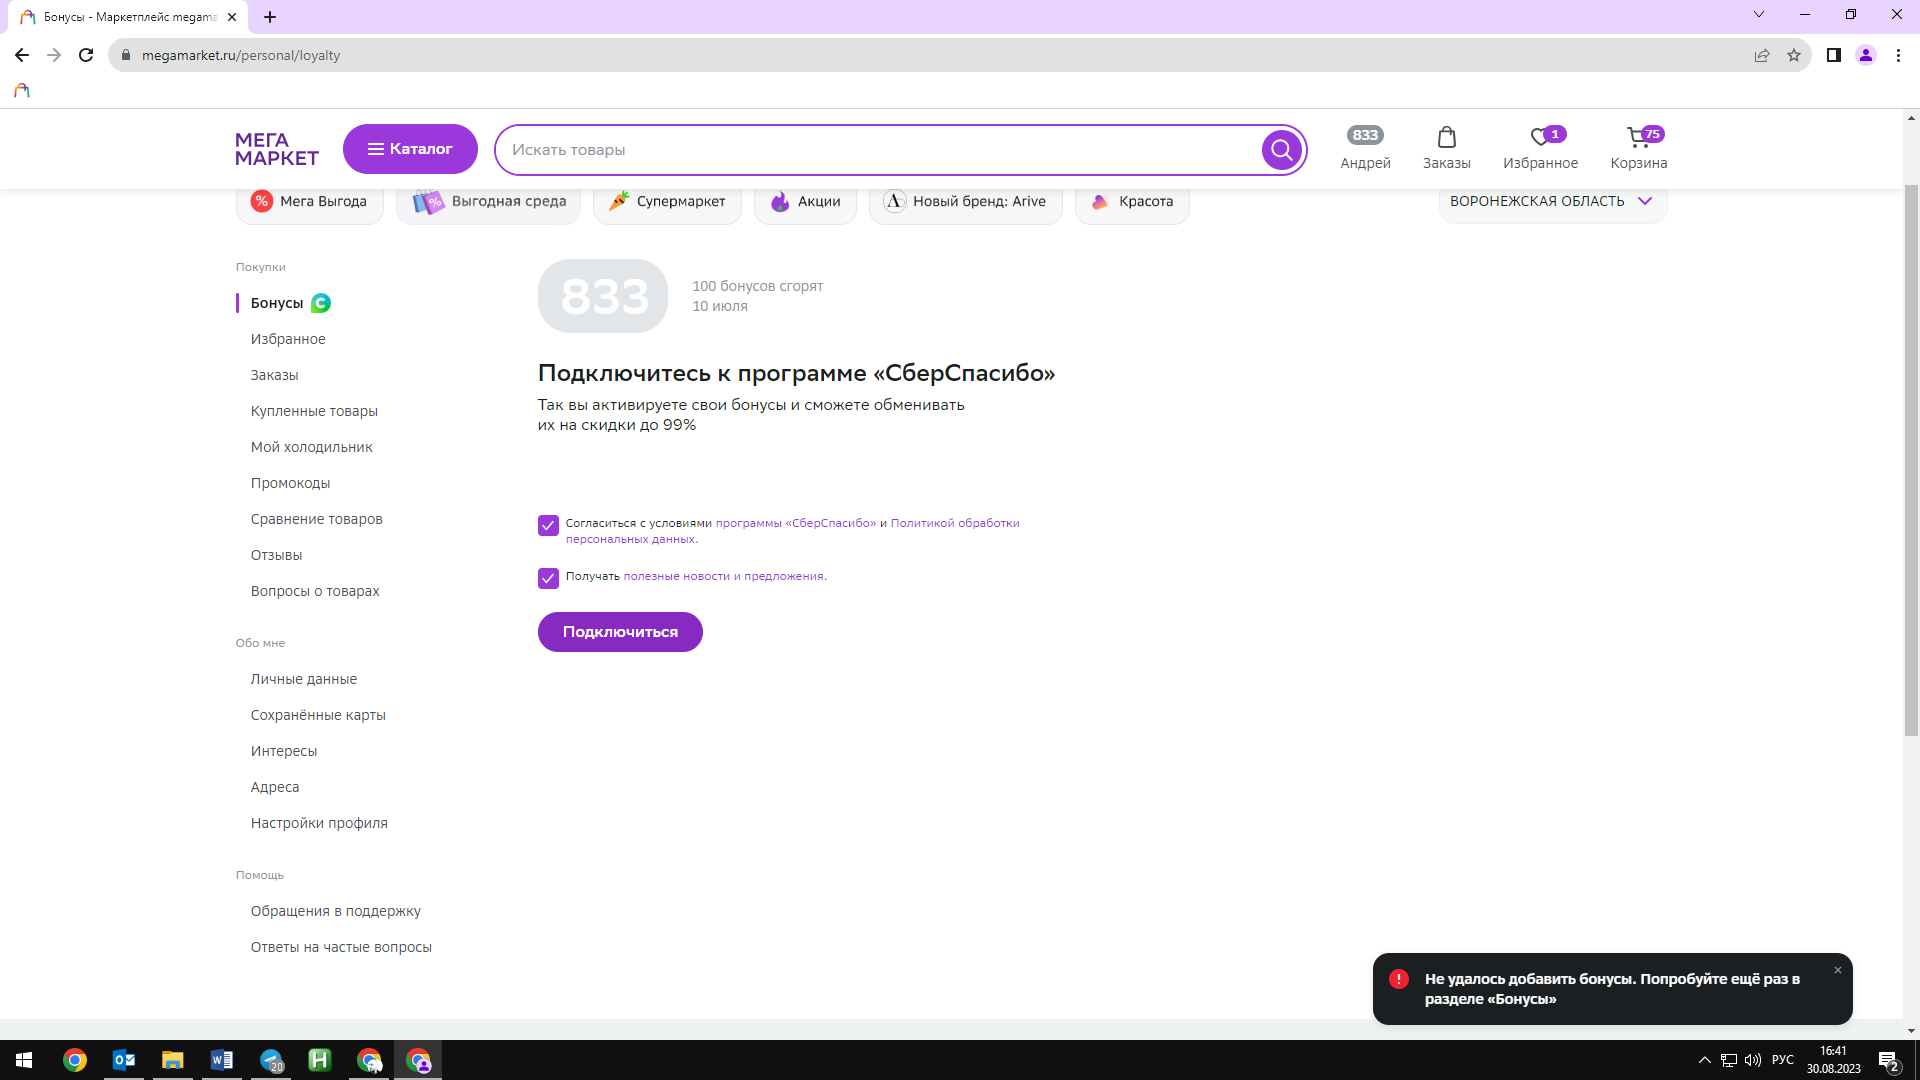This screenshot has height=1080, width=1920.
Task: Open Интересы in the sidebar
Action: click(x=284, y=751)
